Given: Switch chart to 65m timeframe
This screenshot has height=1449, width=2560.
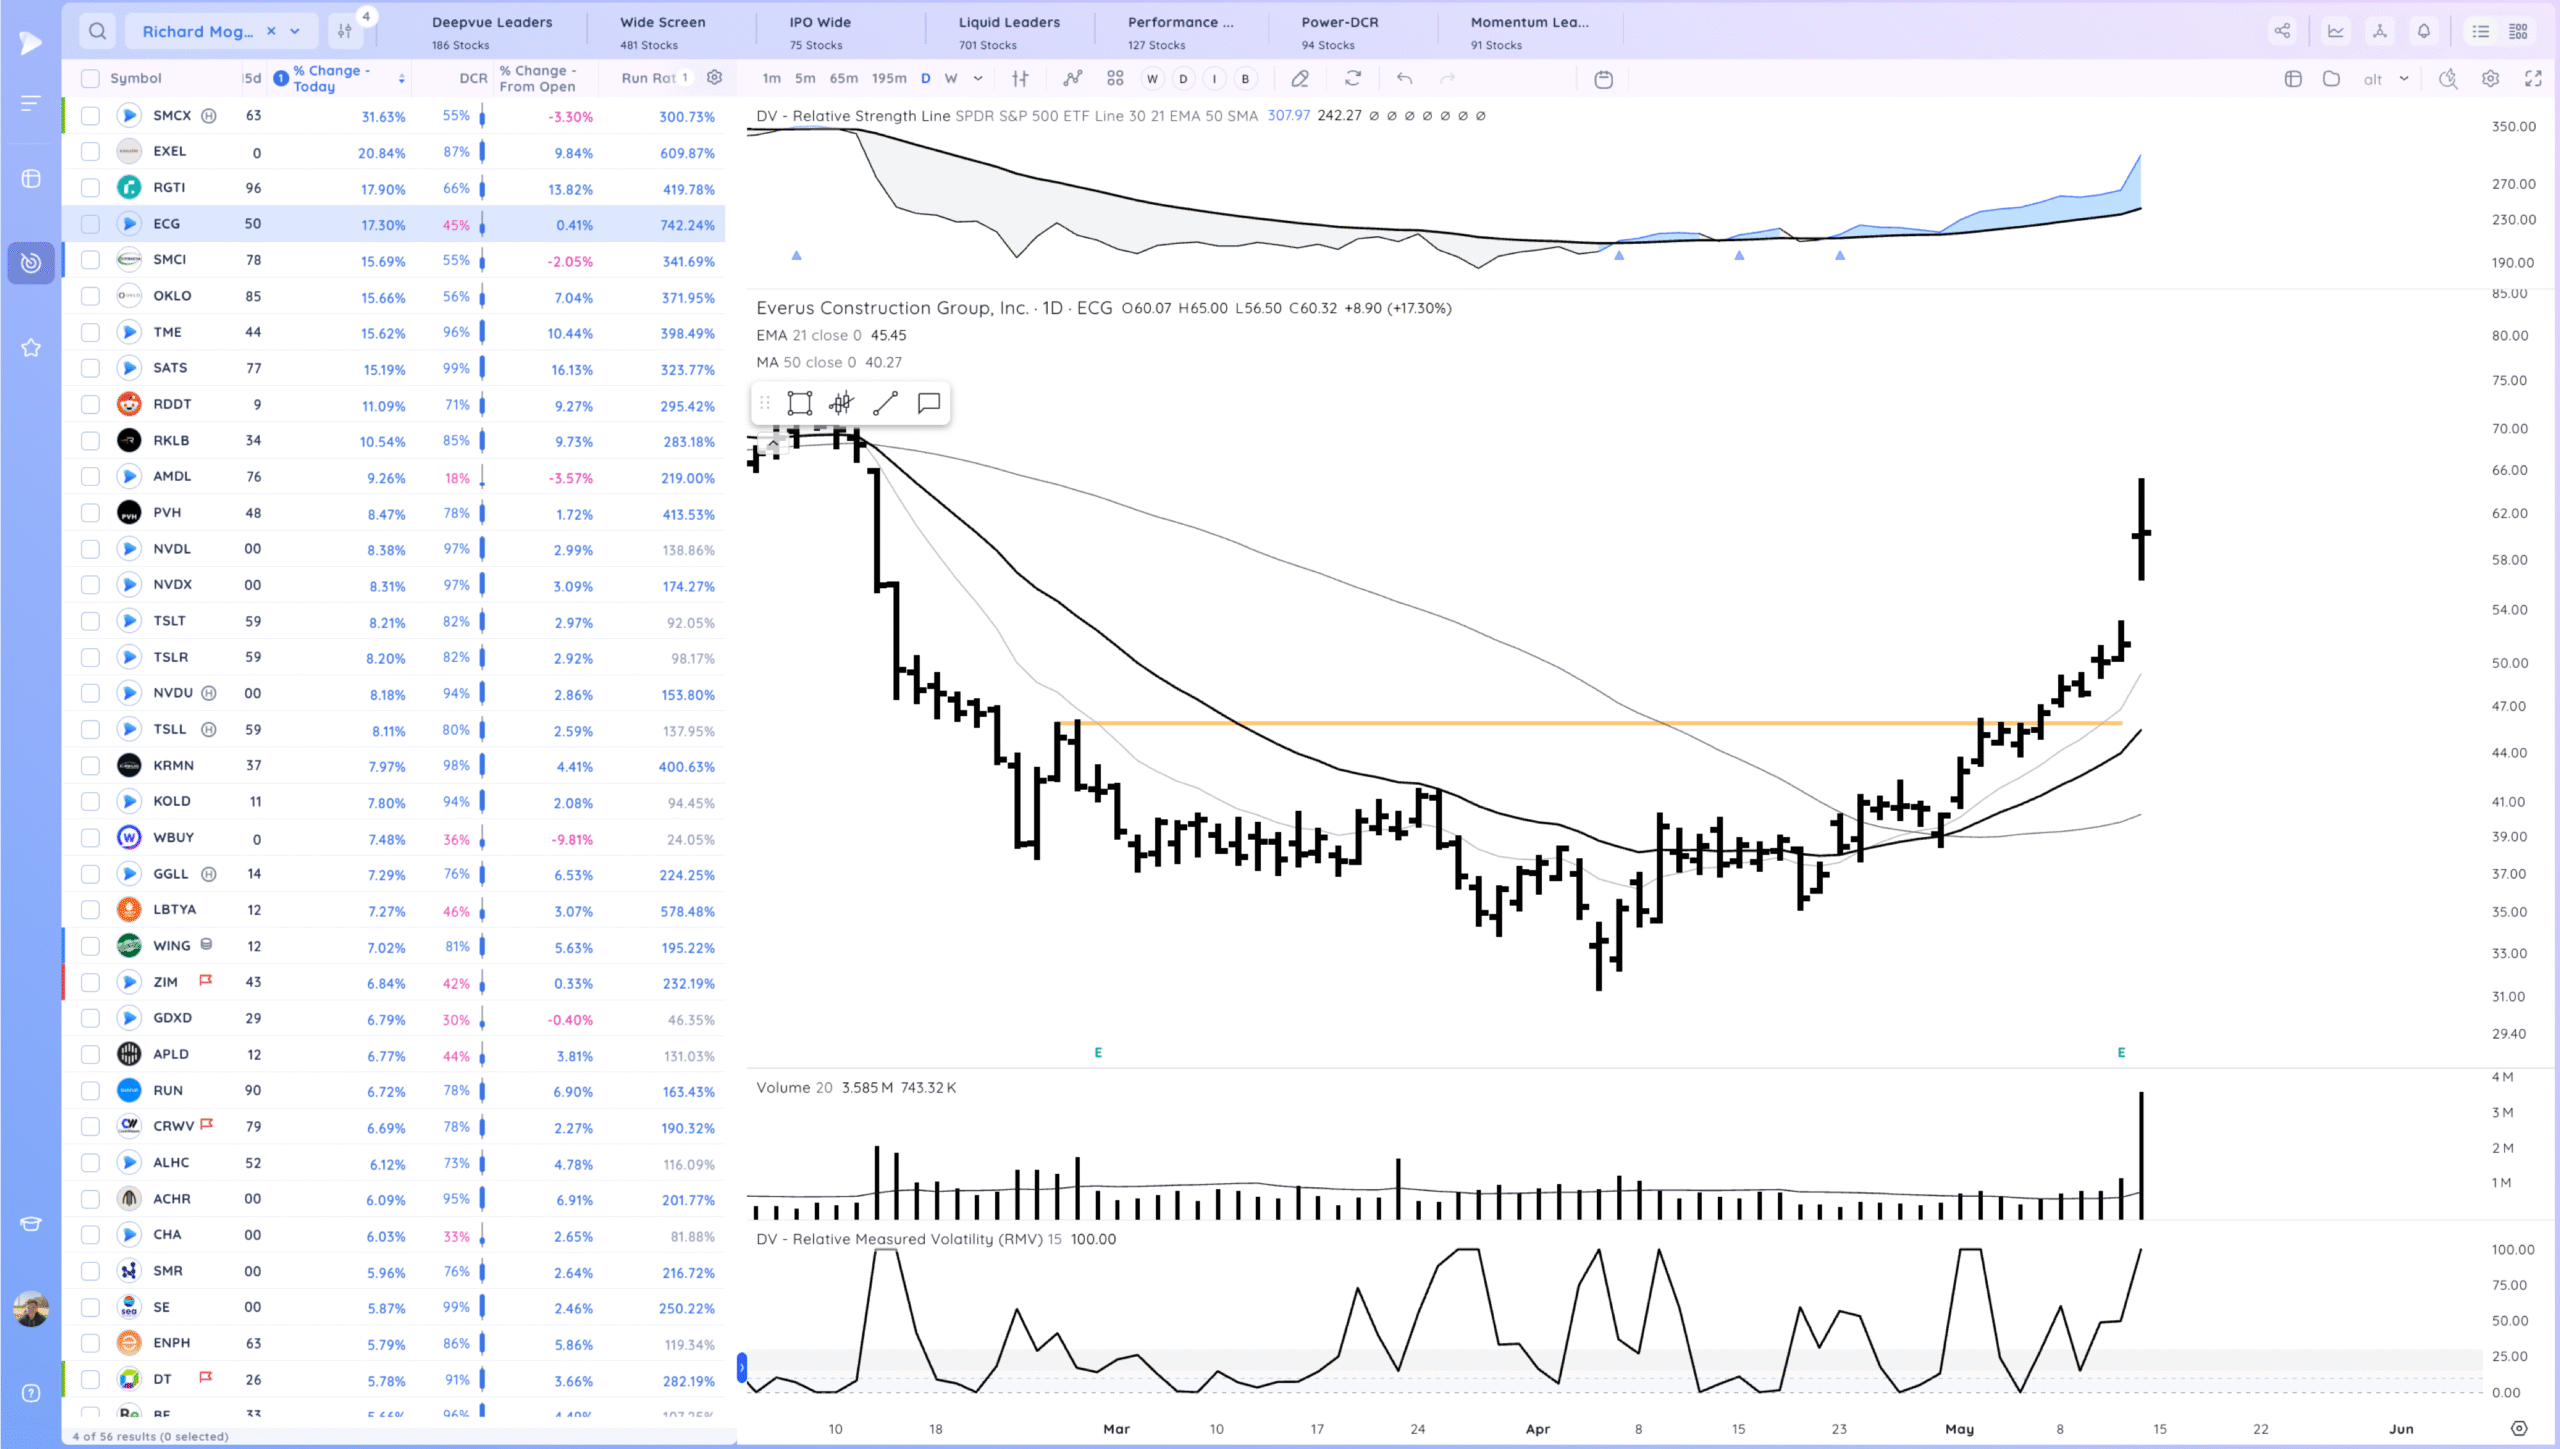Looking at the screenshot, I should coord(843,78).
